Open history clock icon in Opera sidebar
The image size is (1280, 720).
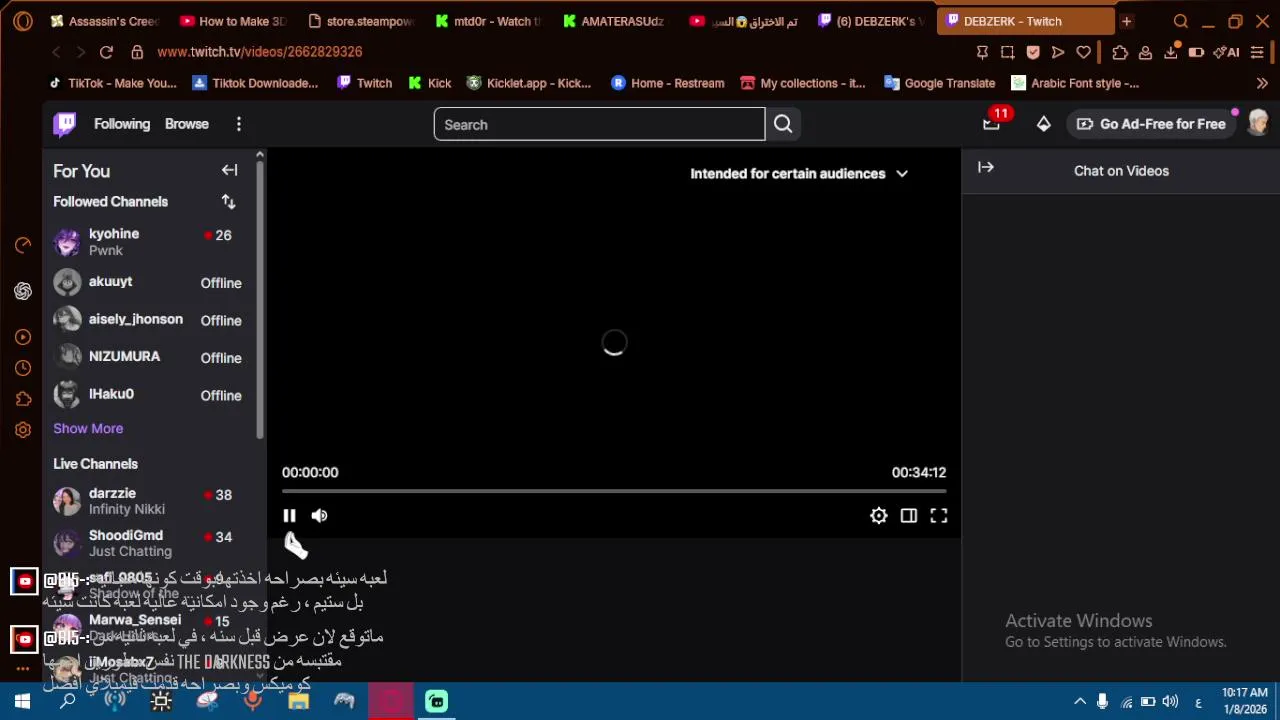23,368
